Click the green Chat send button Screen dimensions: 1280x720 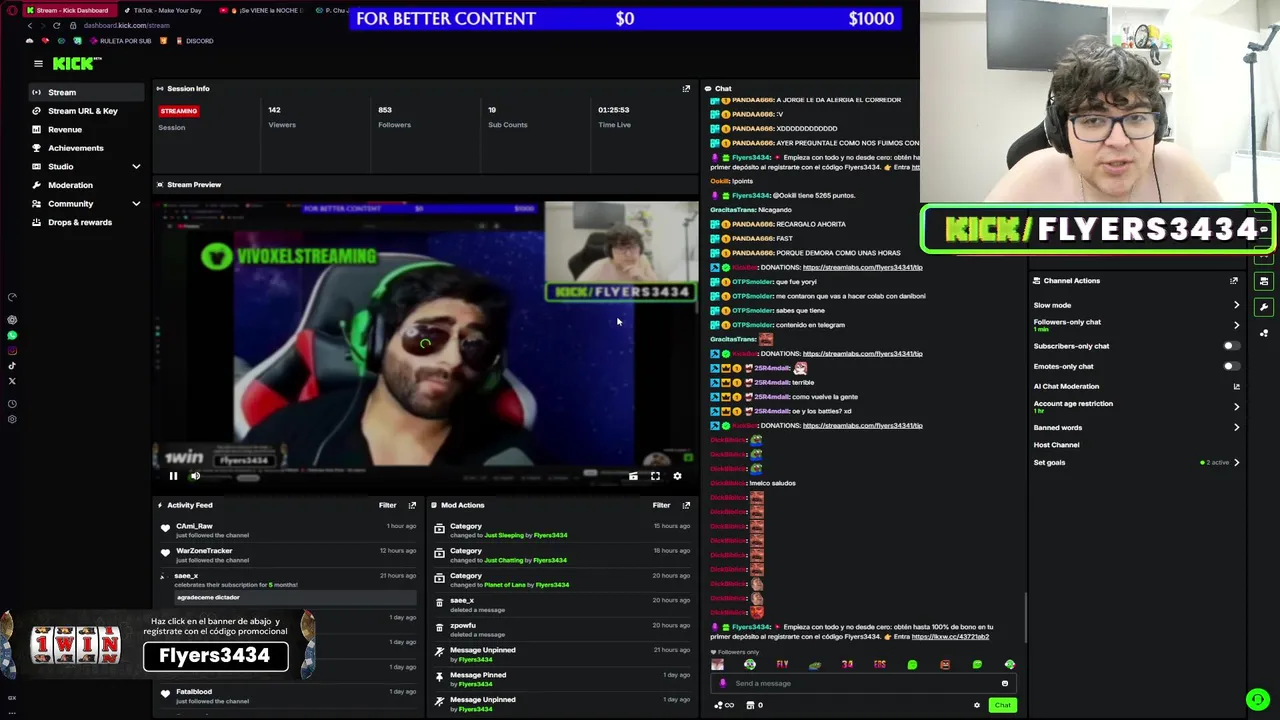point(1002,705)
